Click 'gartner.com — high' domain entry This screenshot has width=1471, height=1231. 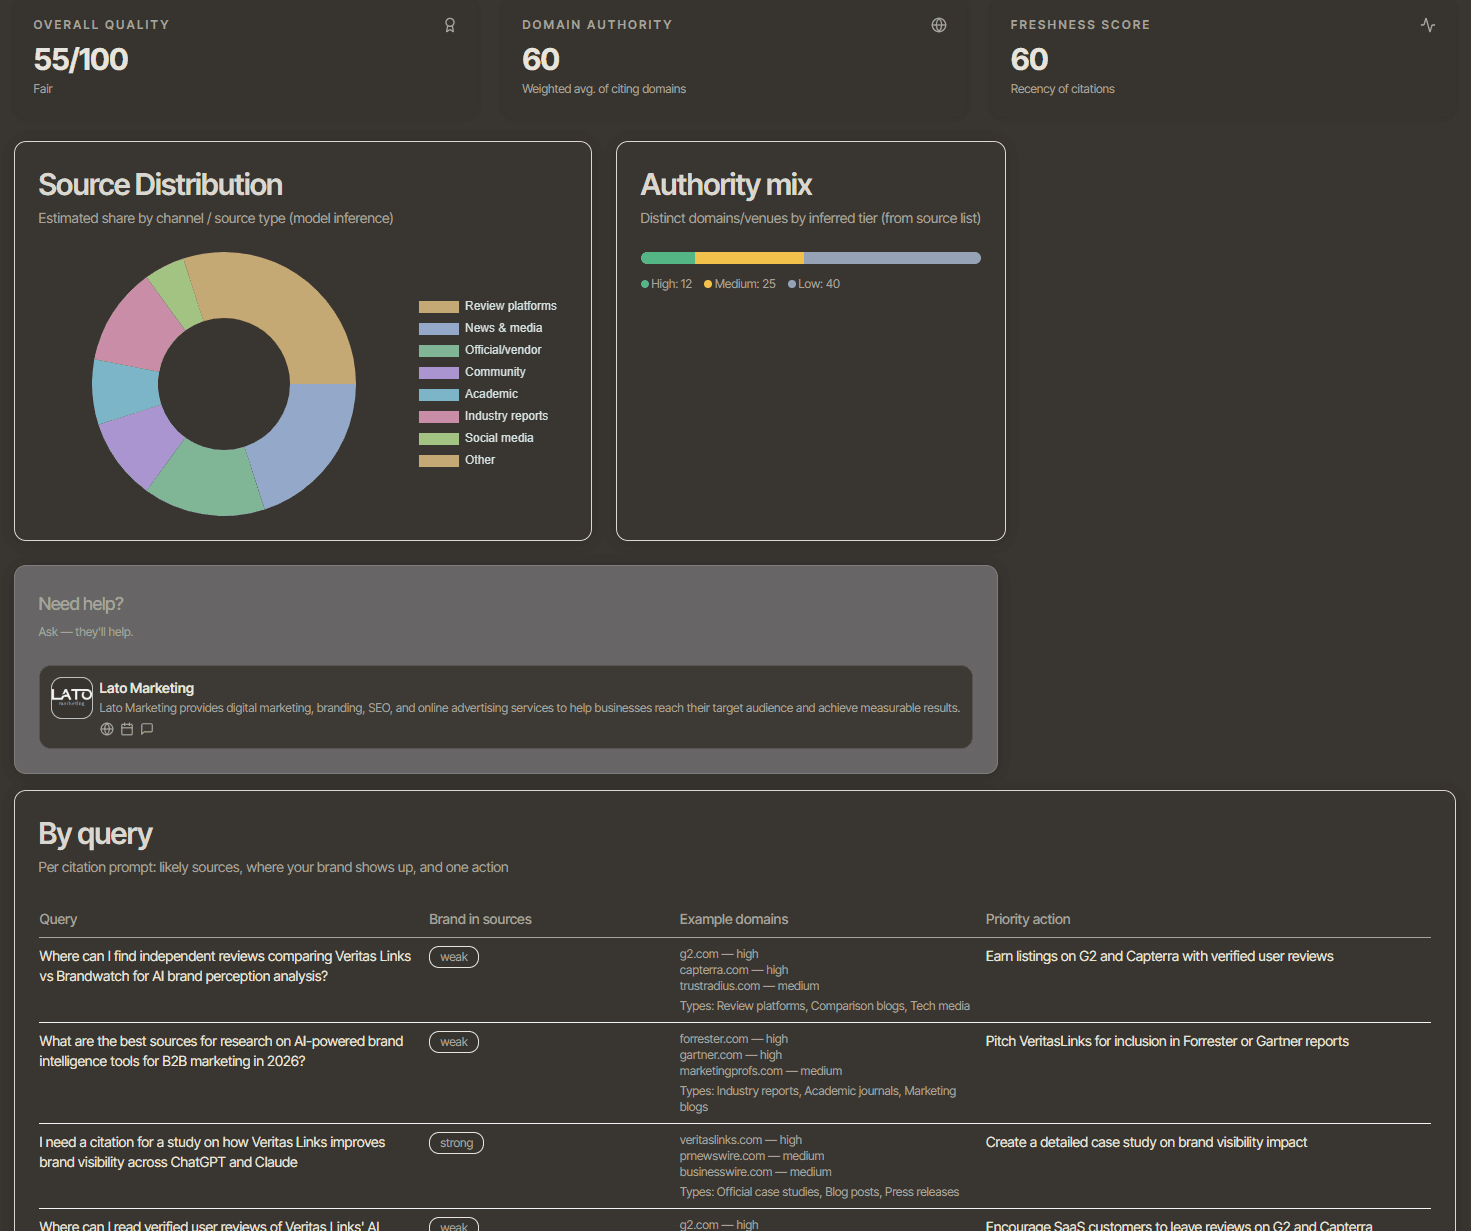coord(731,1055)
